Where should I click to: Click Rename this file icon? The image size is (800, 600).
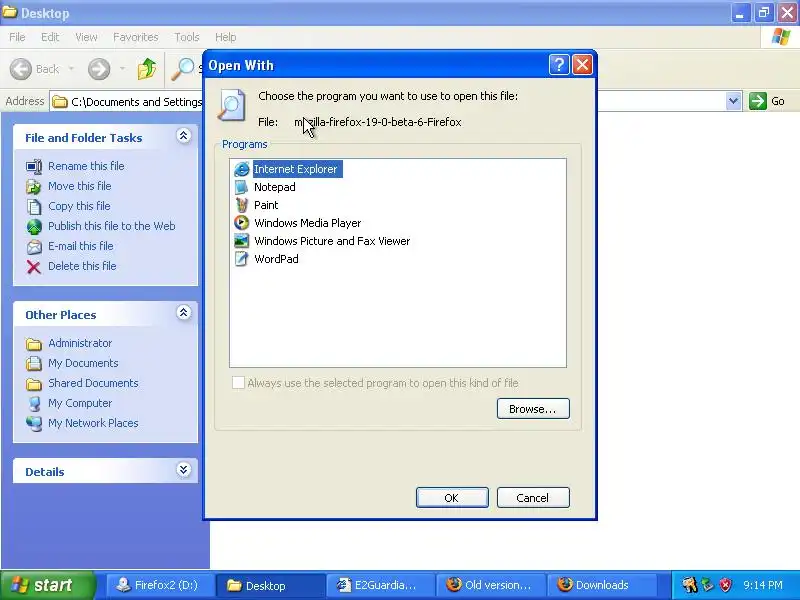point(34,166)
